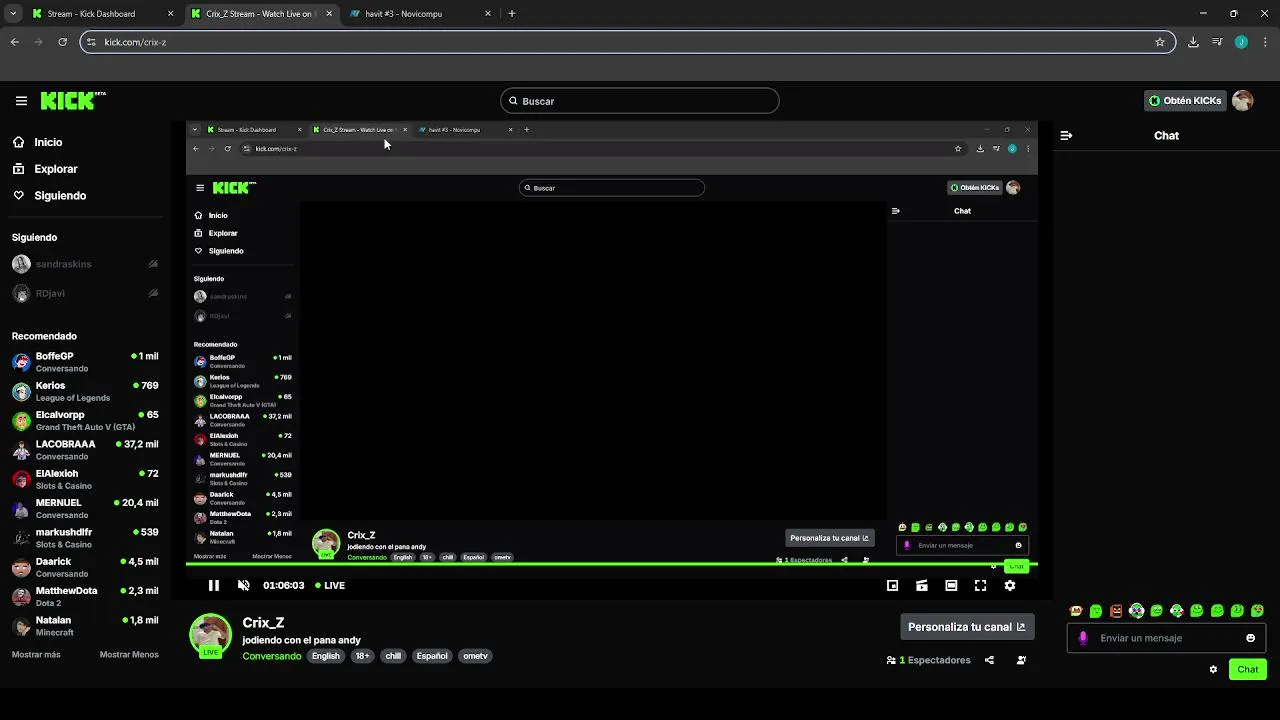Expand list with Mostrar más
Viewport: 1280px width, 720px height.
(x=36, y=655)
